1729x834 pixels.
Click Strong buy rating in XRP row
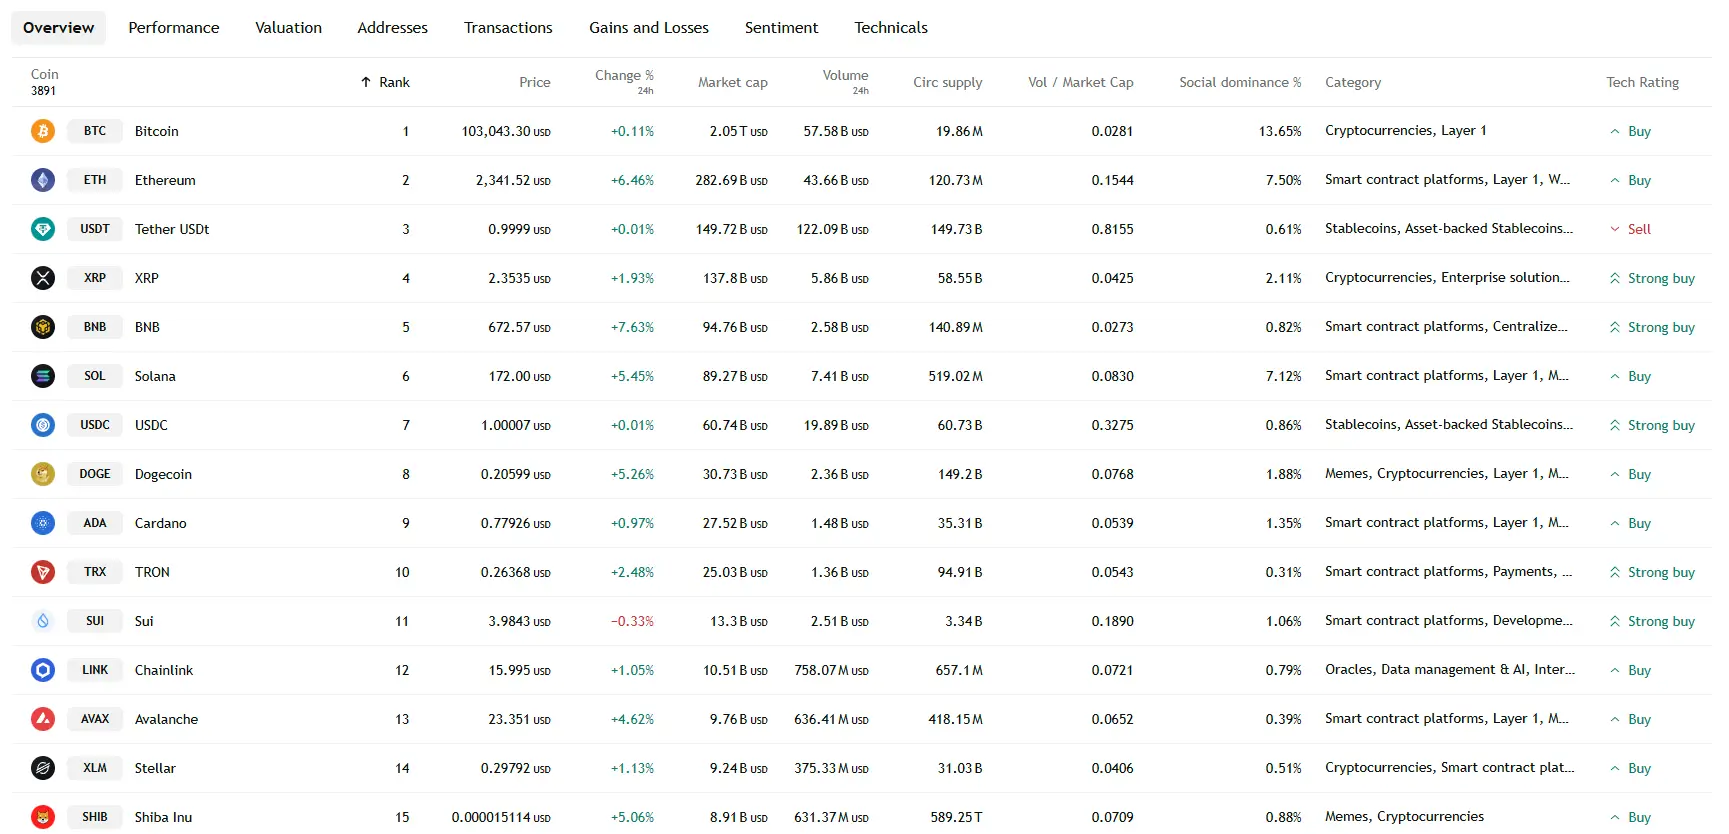[1652, 278]
